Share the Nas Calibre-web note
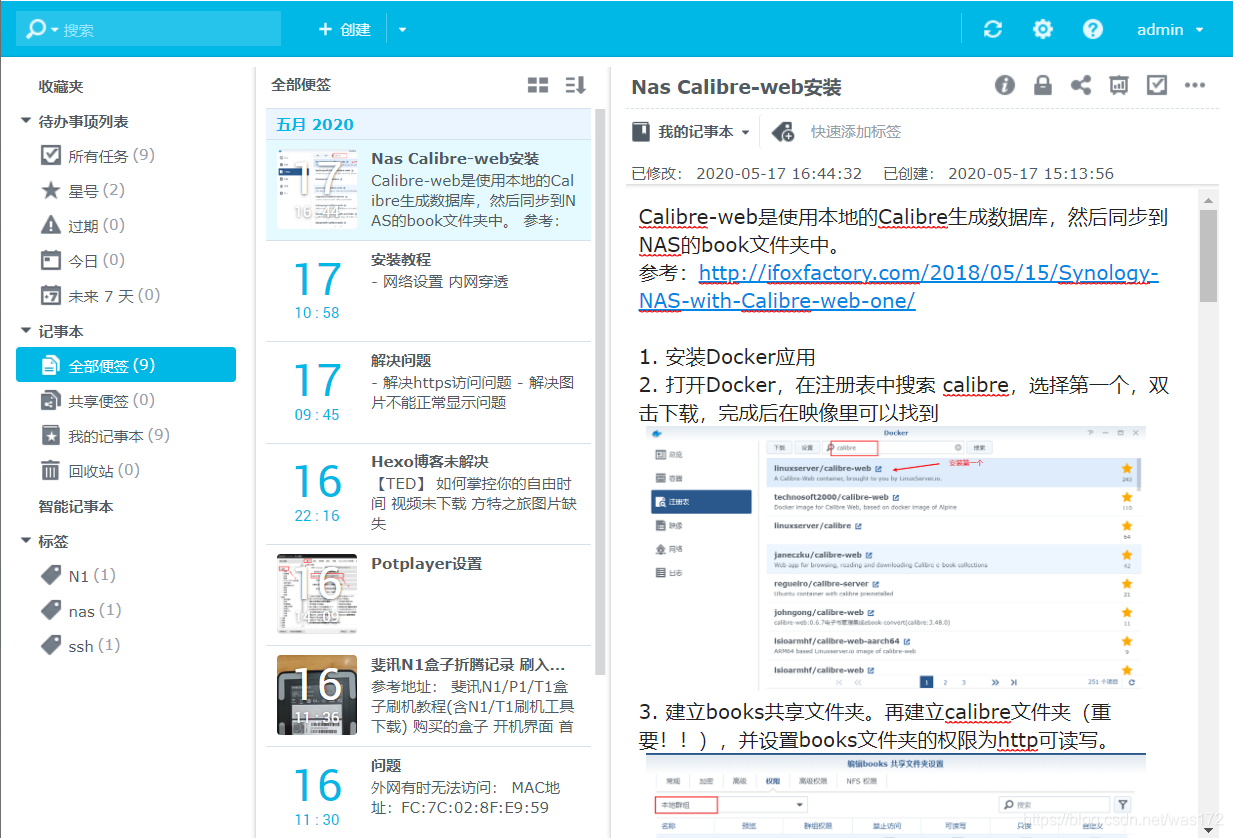 coord(1081,86)
